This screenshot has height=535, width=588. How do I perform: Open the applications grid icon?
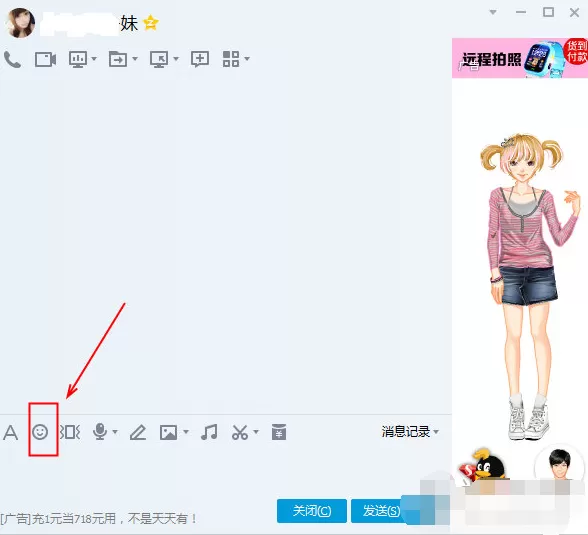231,59
